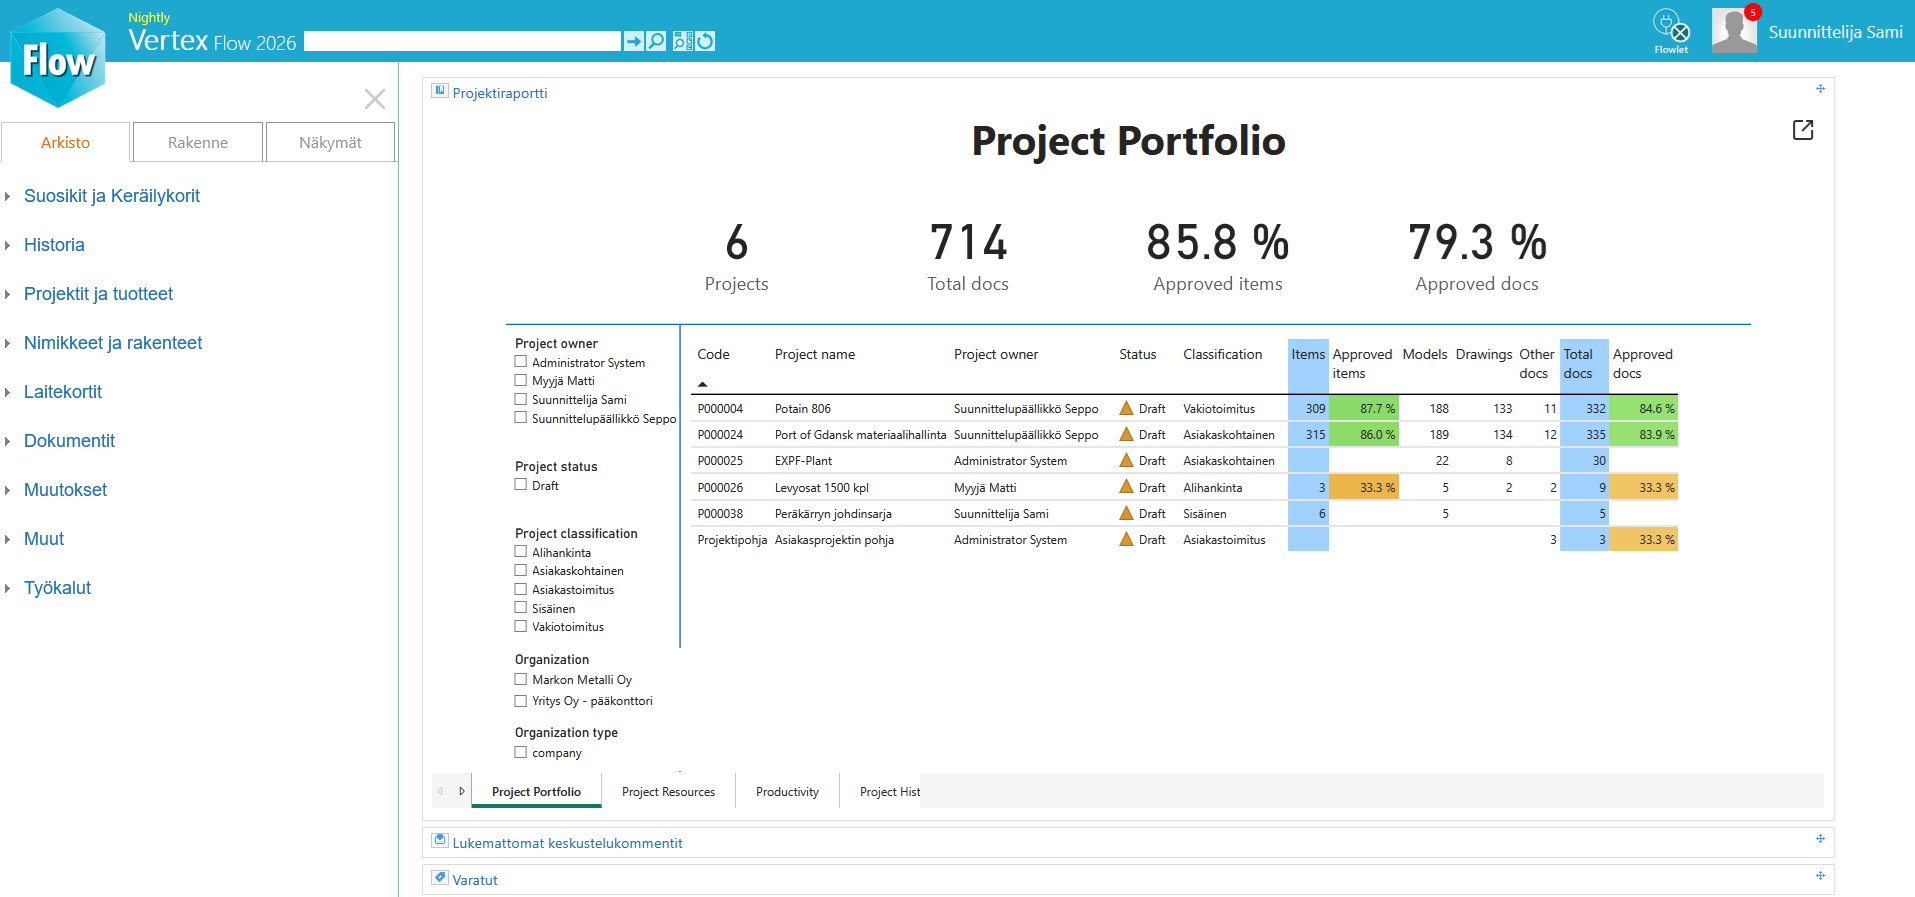Expand Projektit ja tuotteet tree section
The height and width of the screenshot is (897, 1915).
[x=98, y=294]
